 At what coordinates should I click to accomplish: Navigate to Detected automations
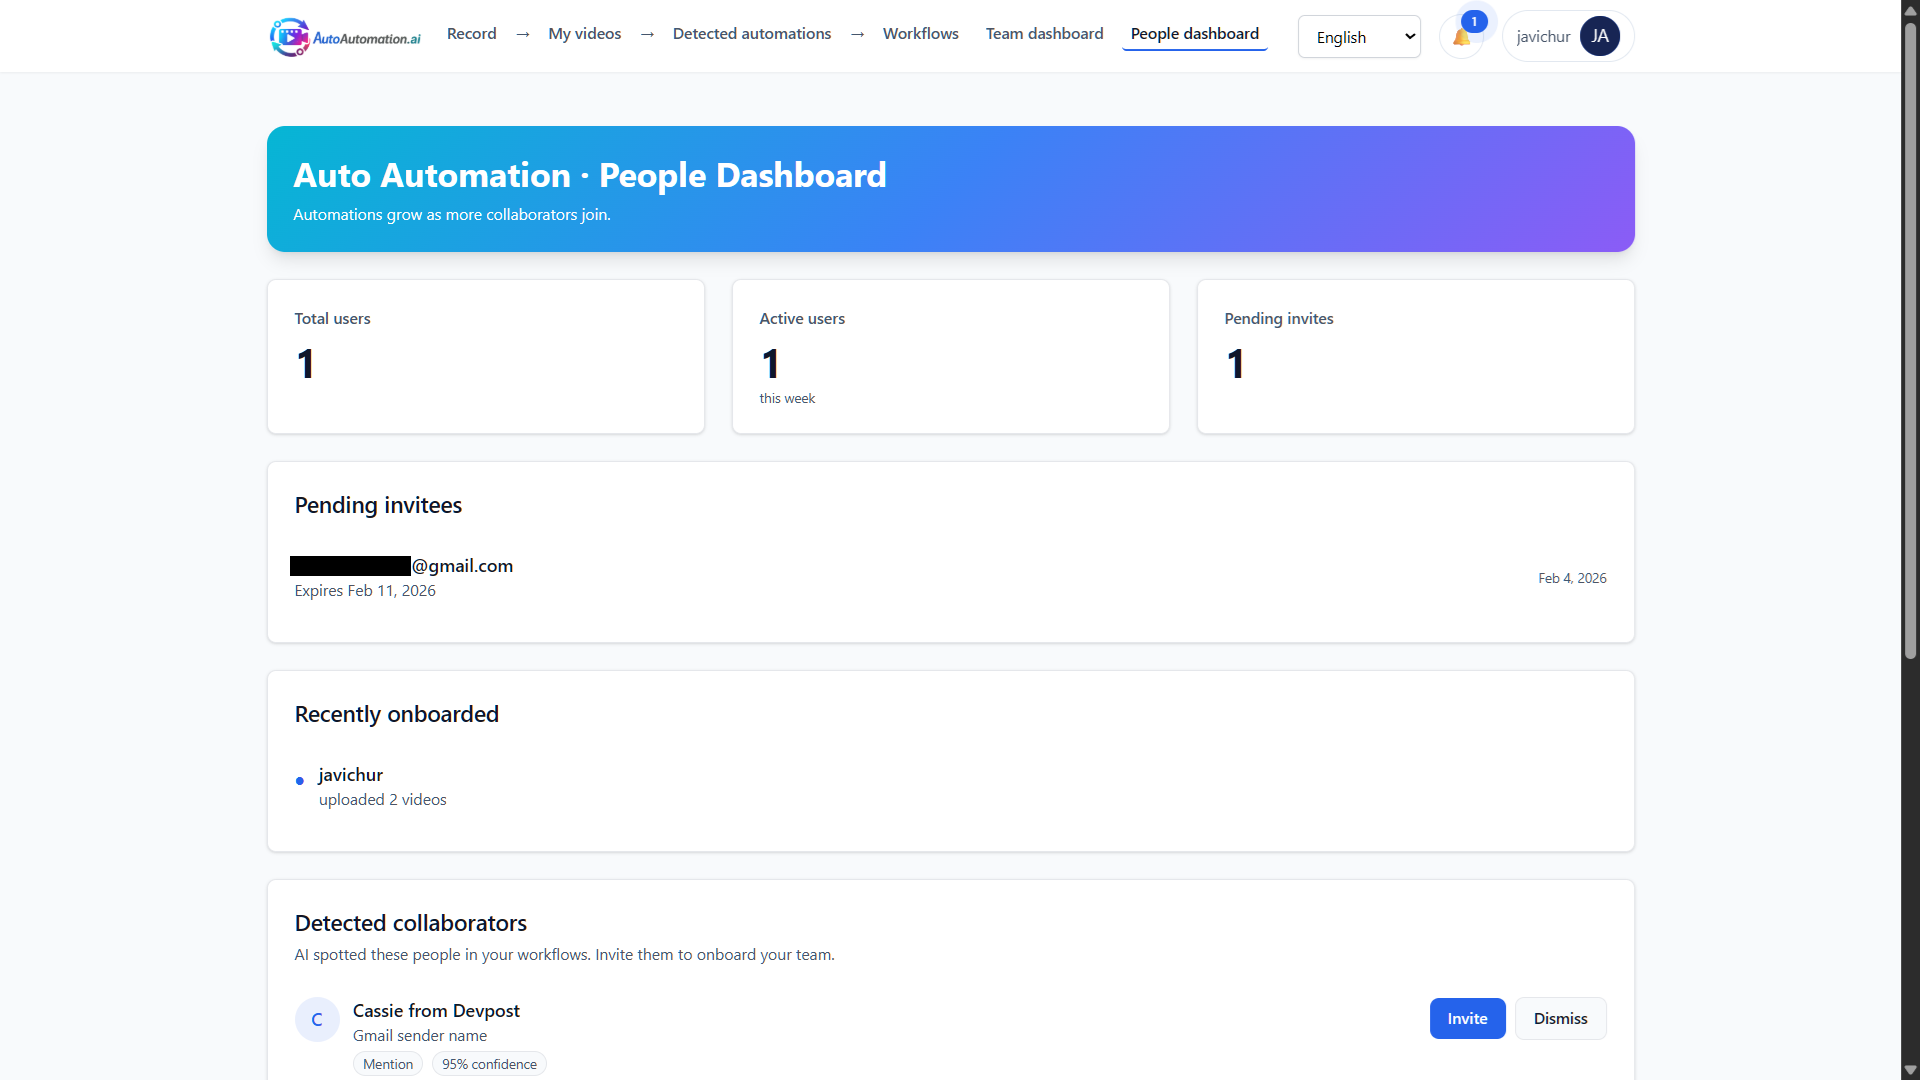[x=751, y=34]
